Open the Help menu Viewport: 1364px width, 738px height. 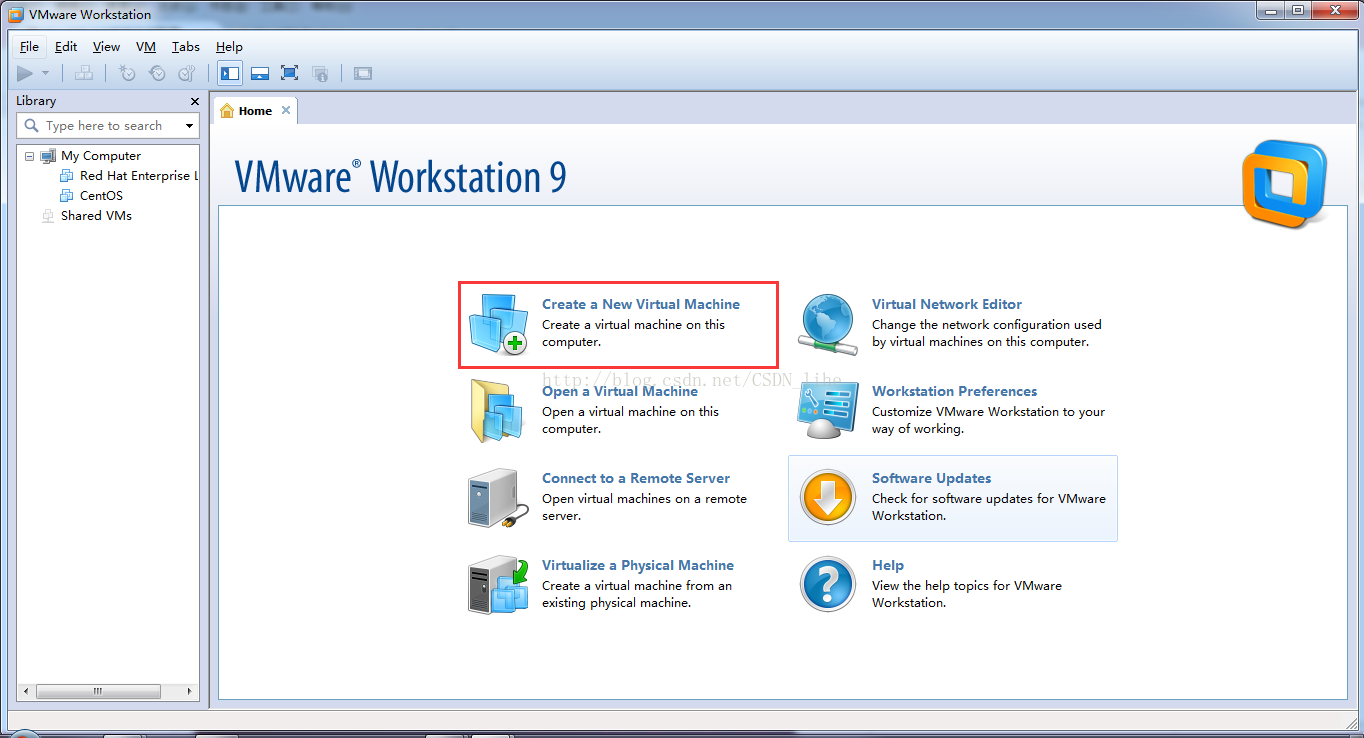pos(229,47)
